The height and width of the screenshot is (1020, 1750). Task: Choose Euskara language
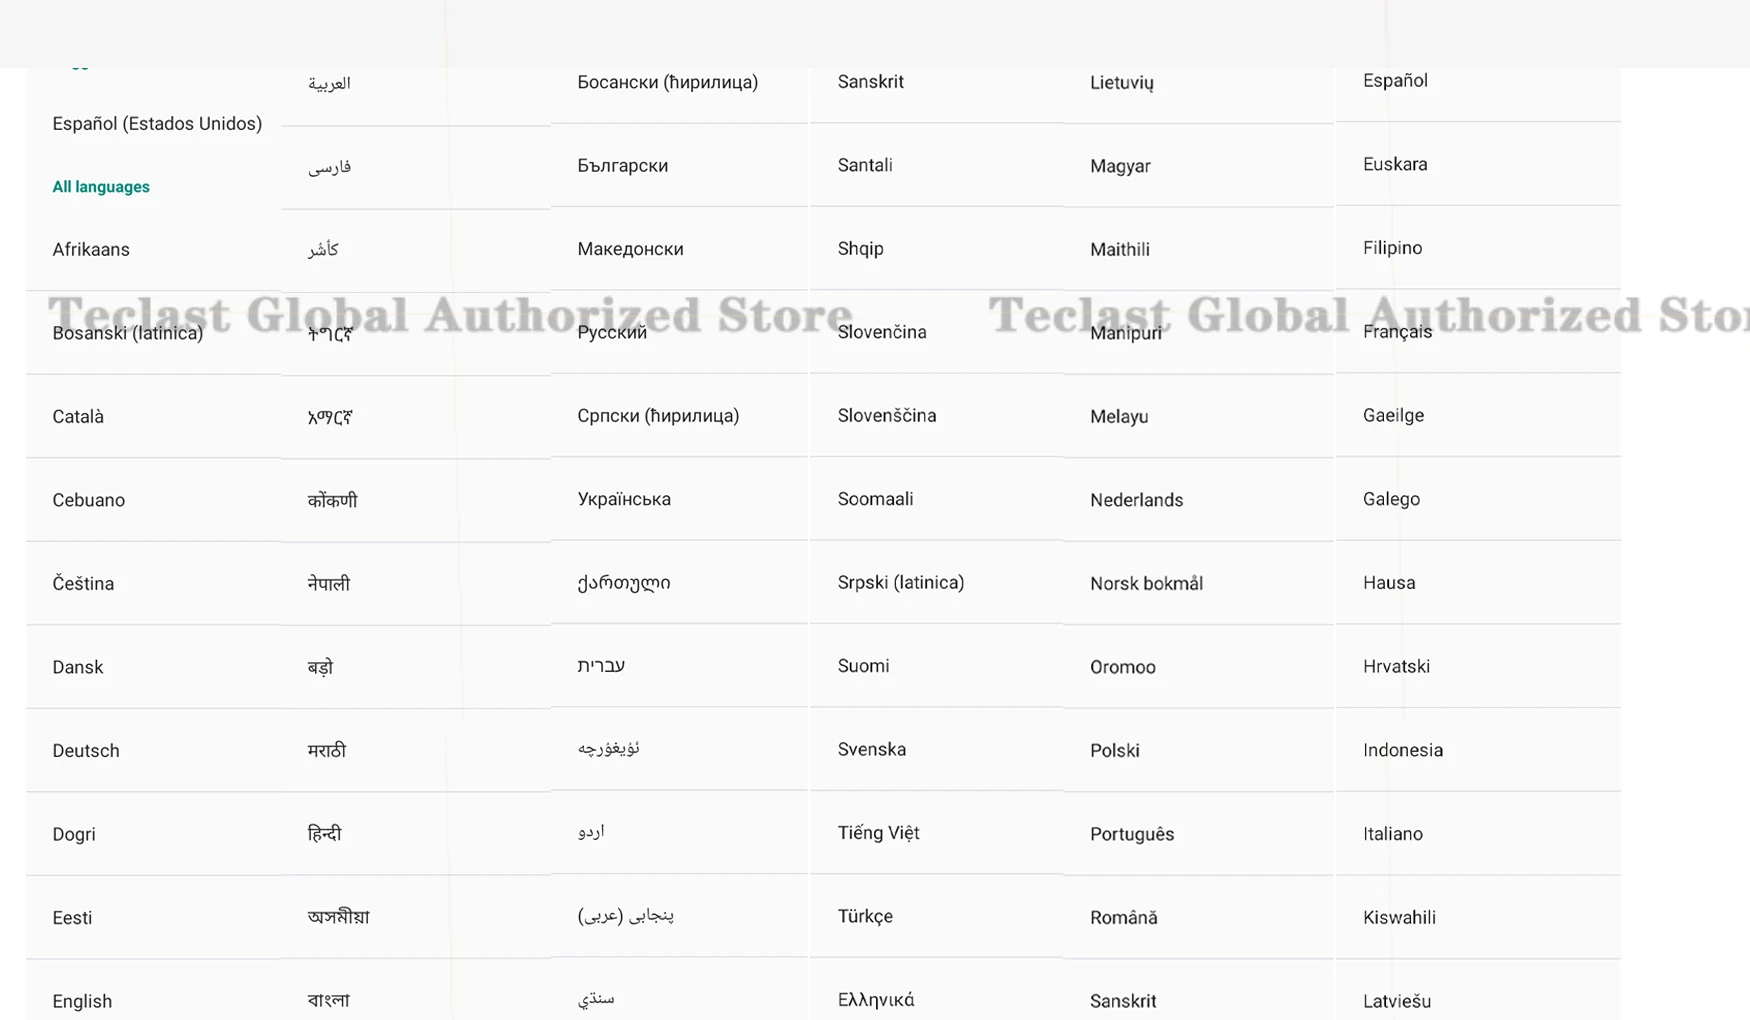pyautogui.click(x=1395, y=164)
